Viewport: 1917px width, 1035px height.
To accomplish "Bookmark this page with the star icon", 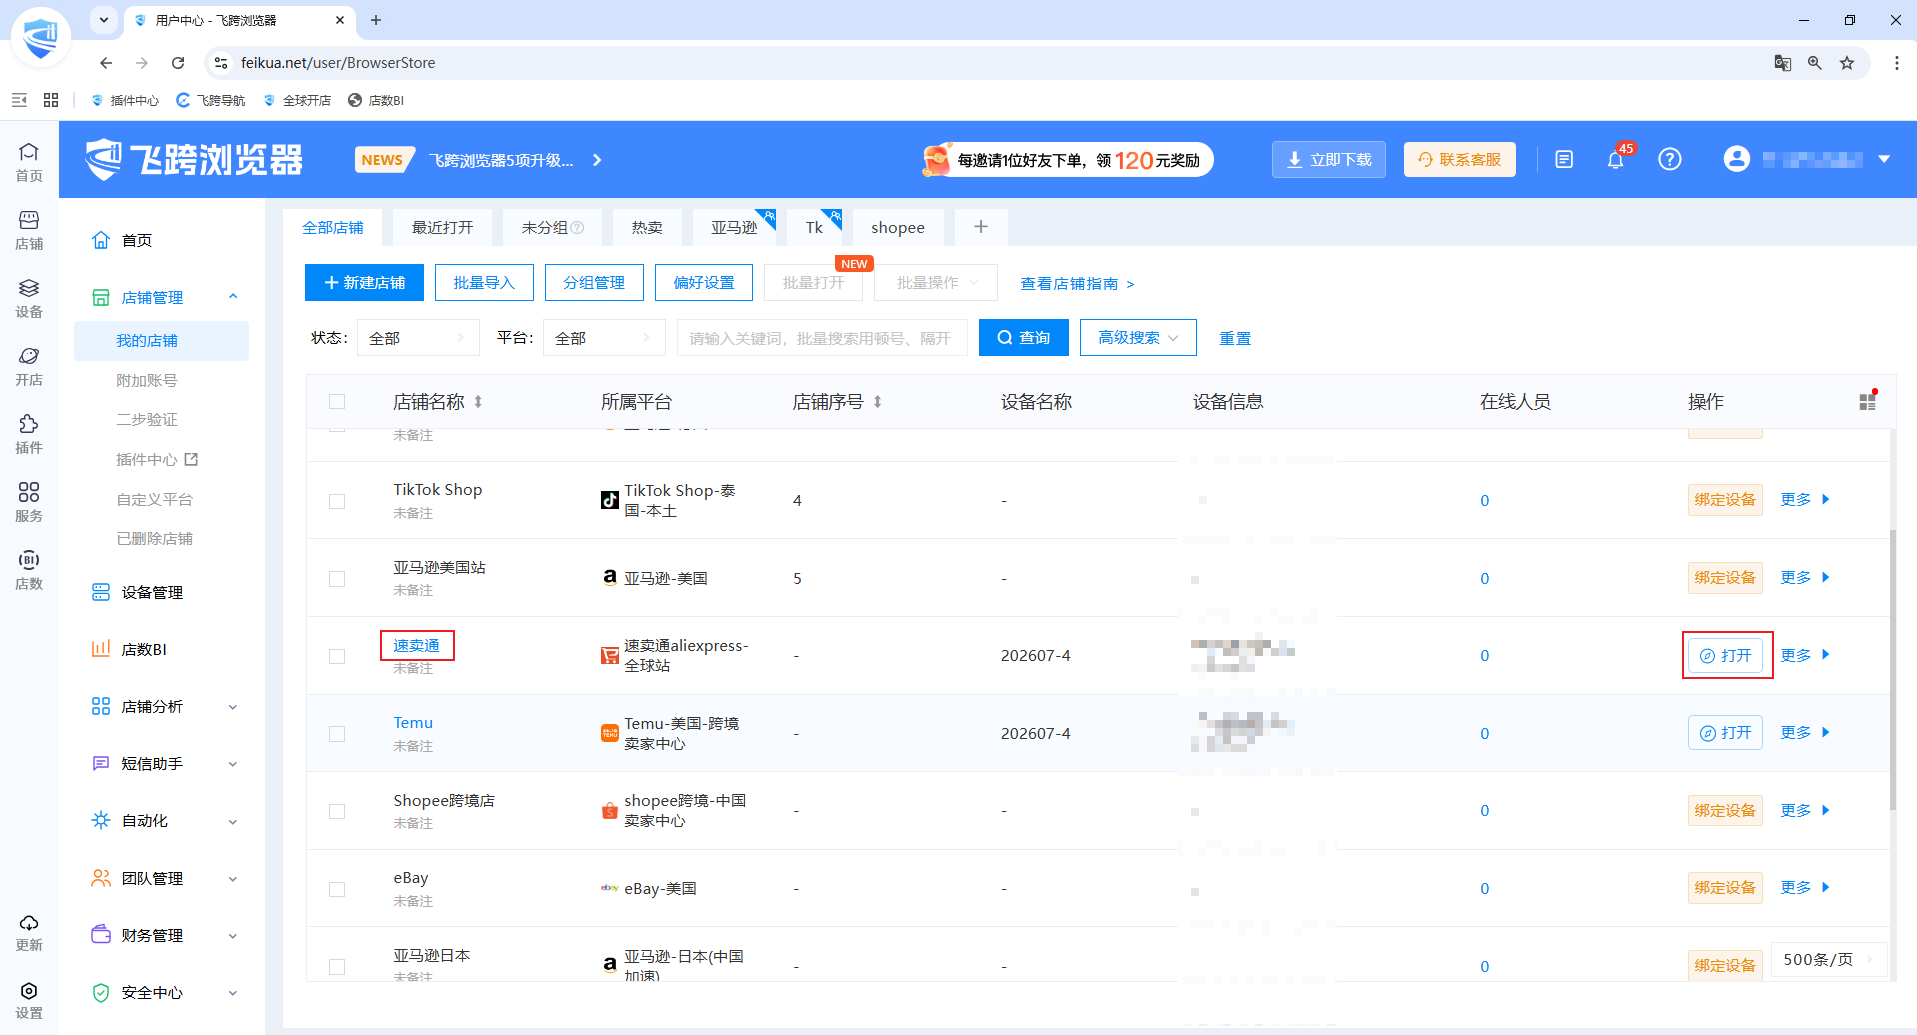I will [x=1847, y=63].
